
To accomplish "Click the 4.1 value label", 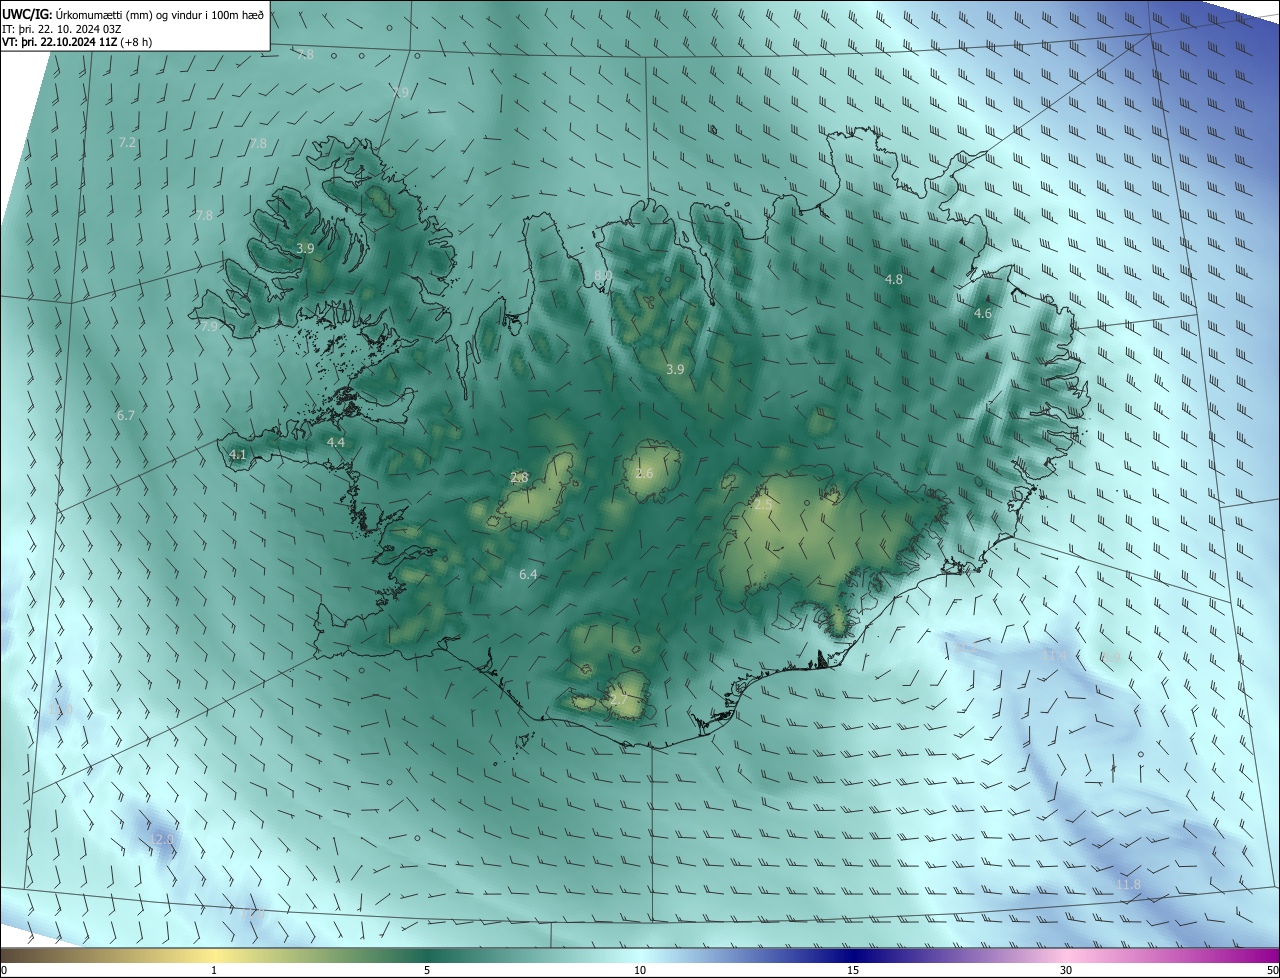I will coord(238,455).
